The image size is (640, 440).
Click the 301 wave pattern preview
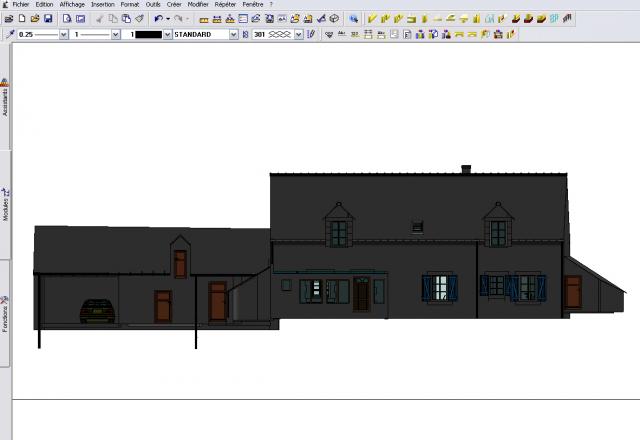tap(280, 35)
